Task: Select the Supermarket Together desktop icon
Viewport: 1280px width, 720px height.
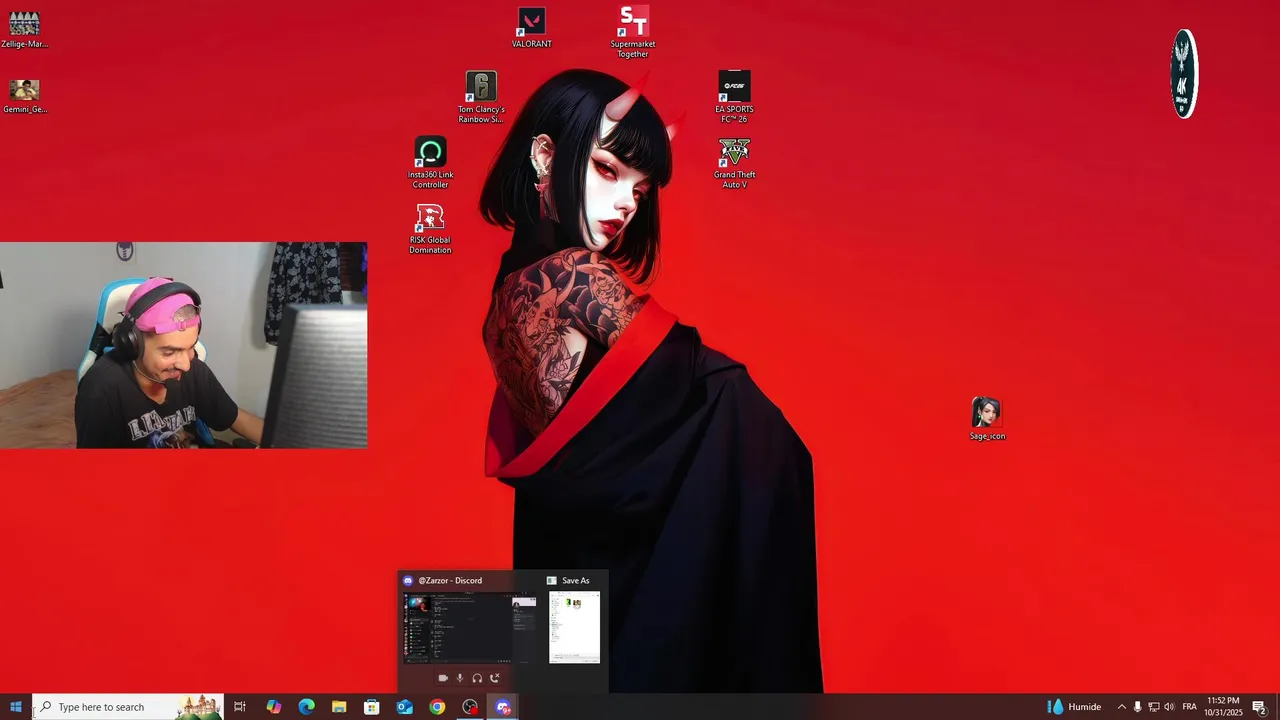Action: pos(633,32)
